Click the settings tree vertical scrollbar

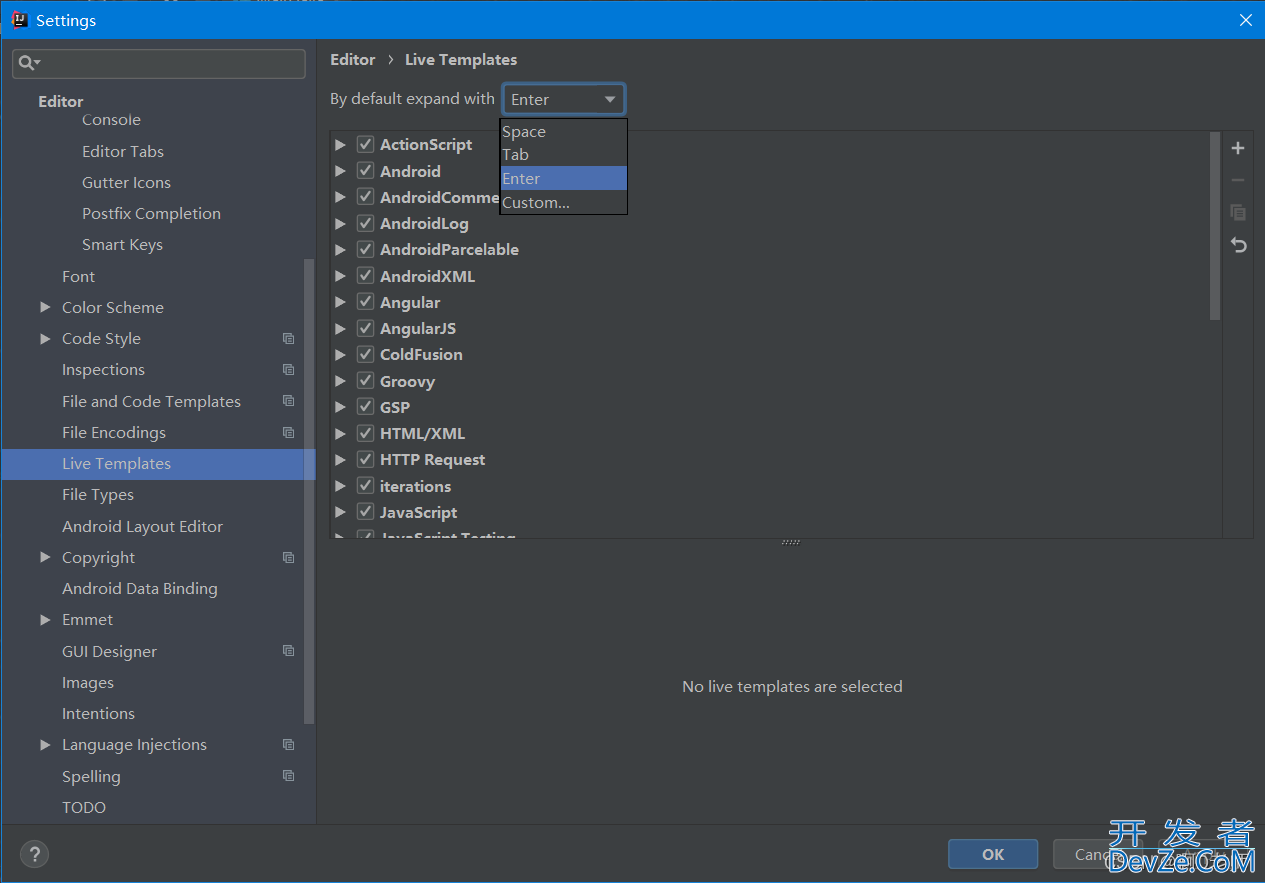[x=309, y=490]
